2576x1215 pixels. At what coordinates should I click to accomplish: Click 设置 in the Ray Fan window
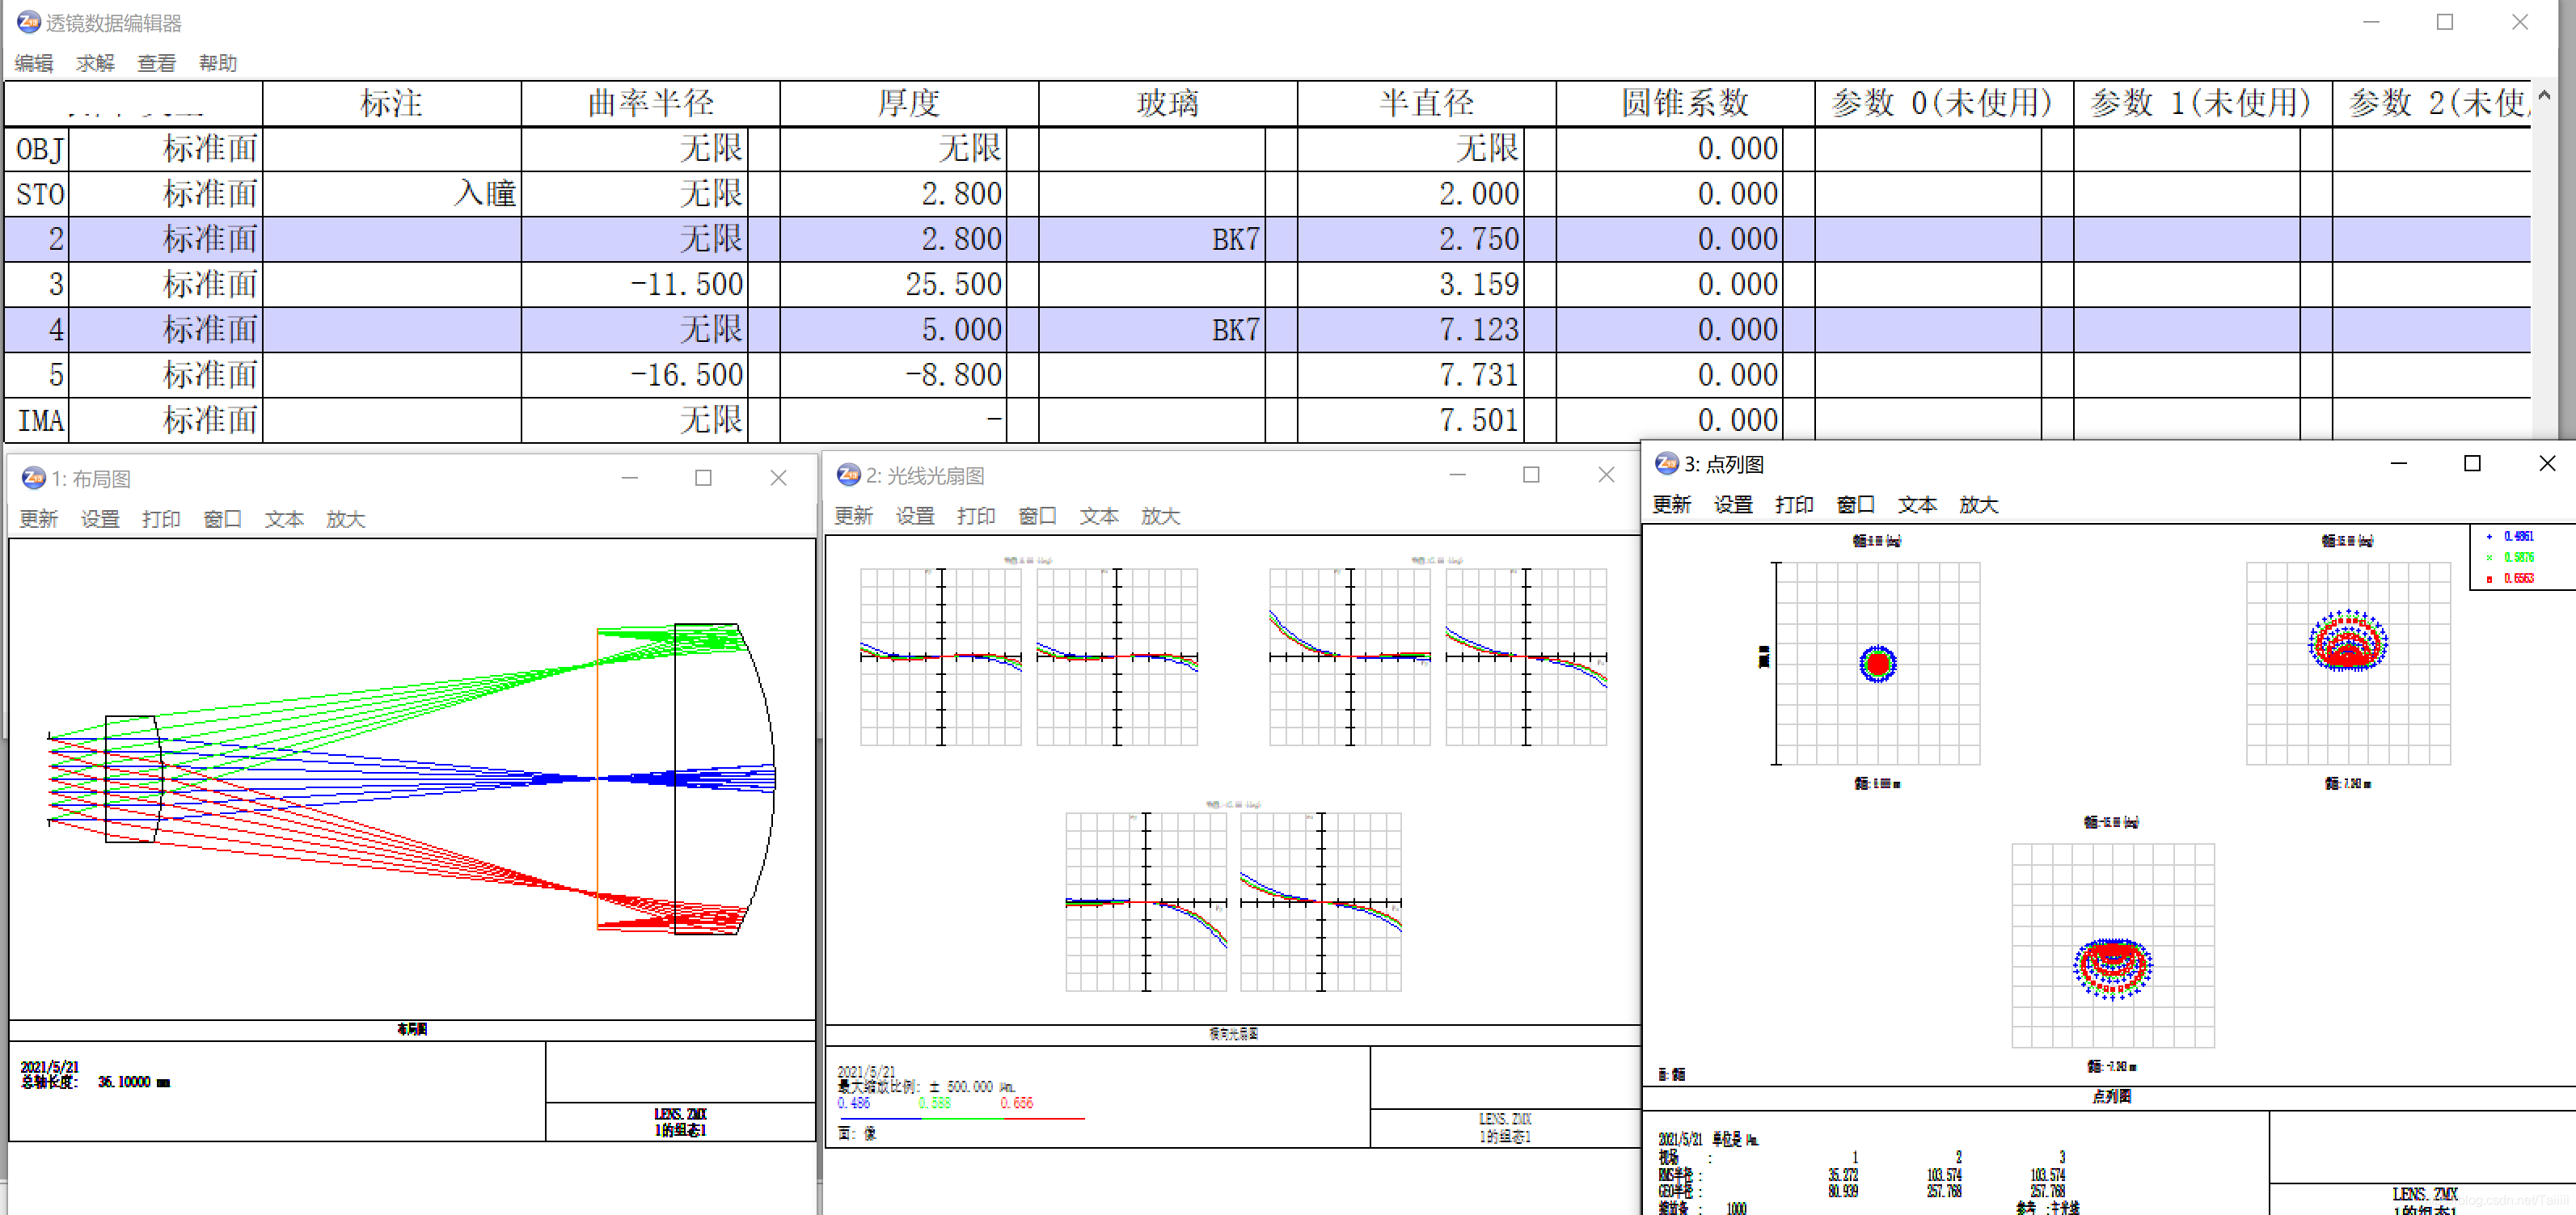(x=914, y=516)
